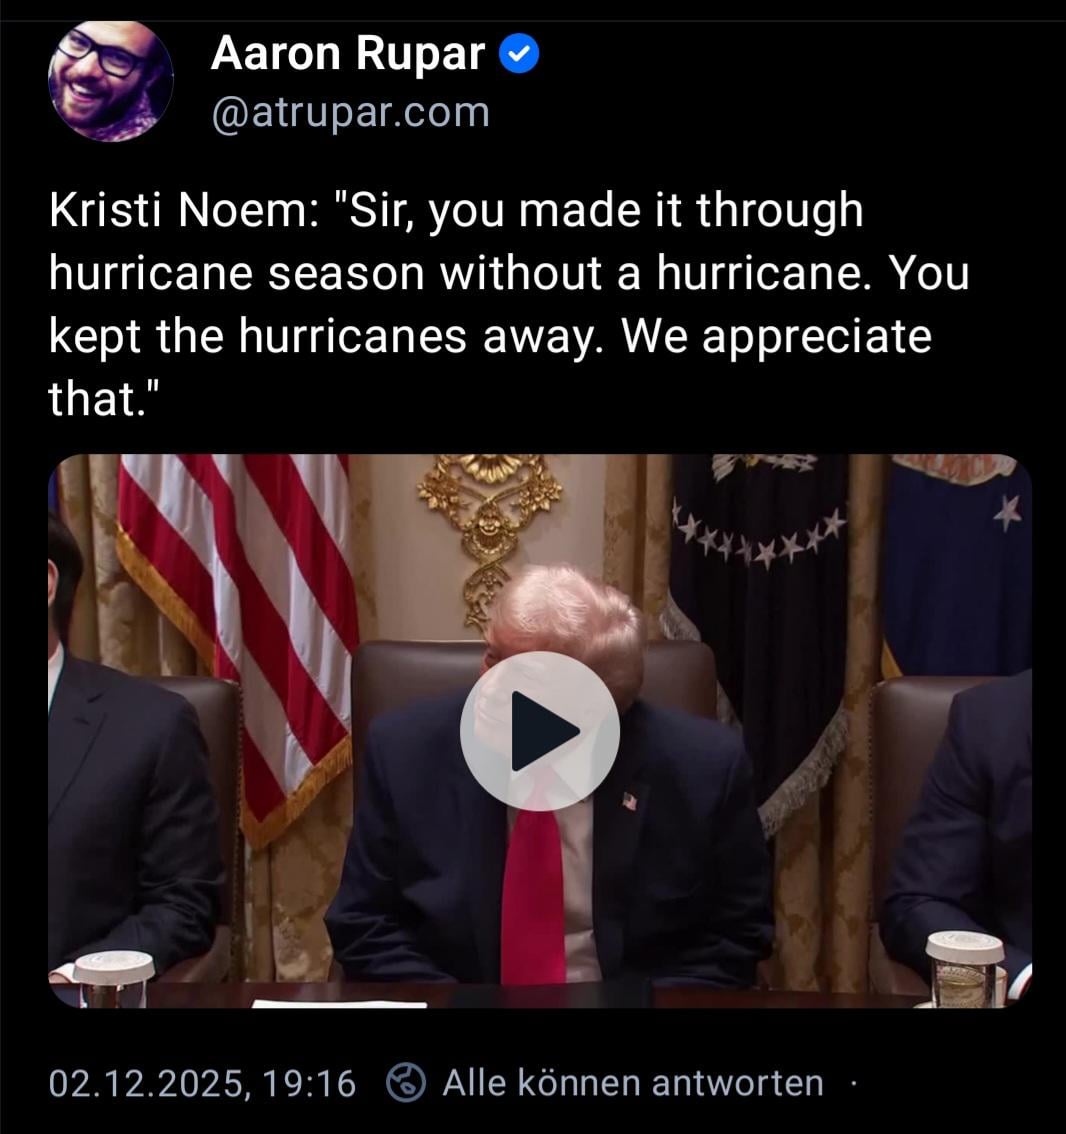Screen dimensions: 1066x1134
Task: Click the dot separator after reply label
Action: 853,1083
